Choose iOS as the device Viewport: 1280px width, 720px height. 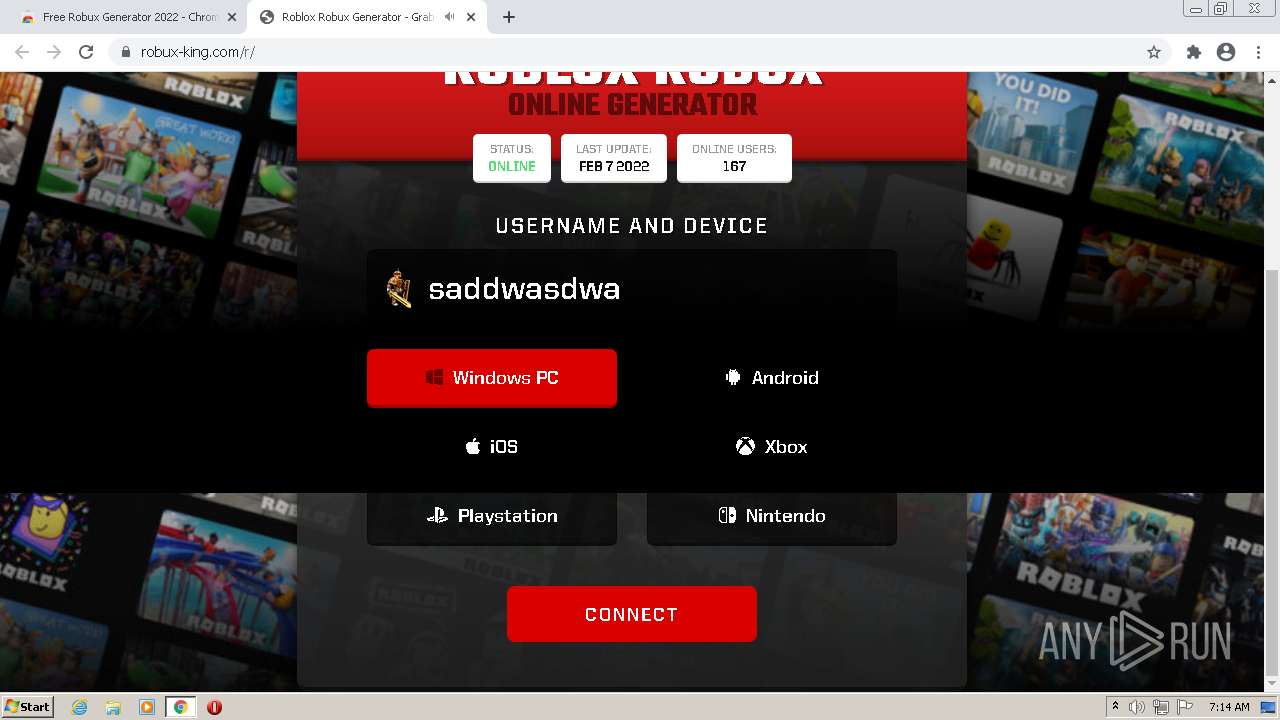(x=492, y=447)
